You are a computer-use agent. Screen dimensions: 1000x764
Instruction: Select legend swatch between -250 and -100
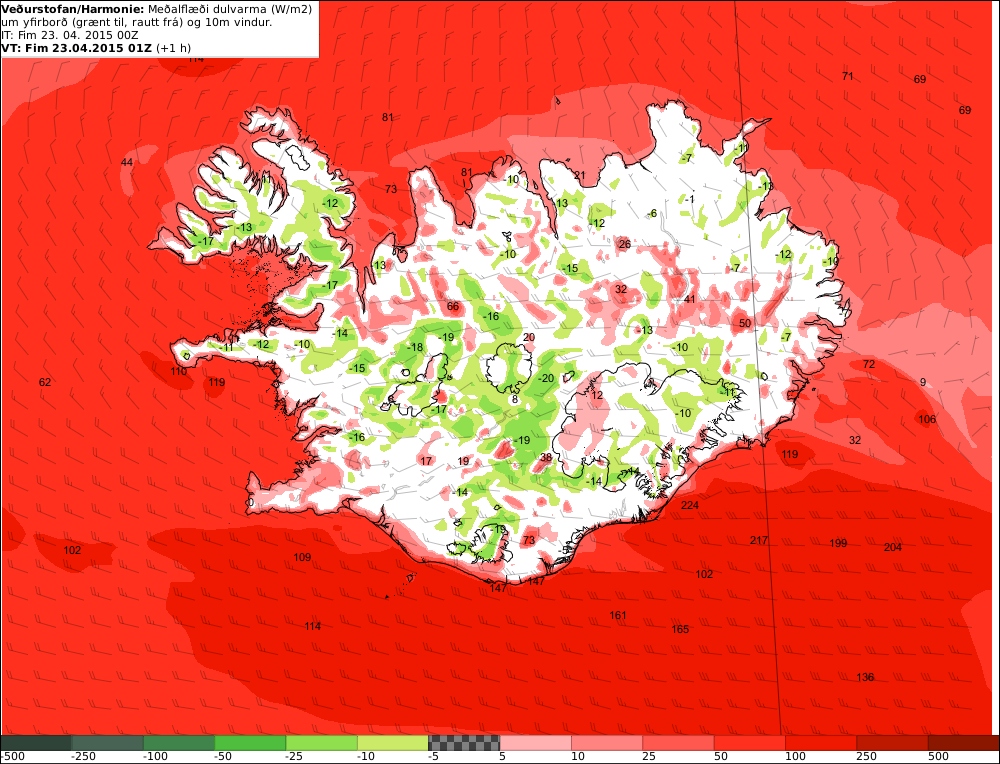click(107, 742)
